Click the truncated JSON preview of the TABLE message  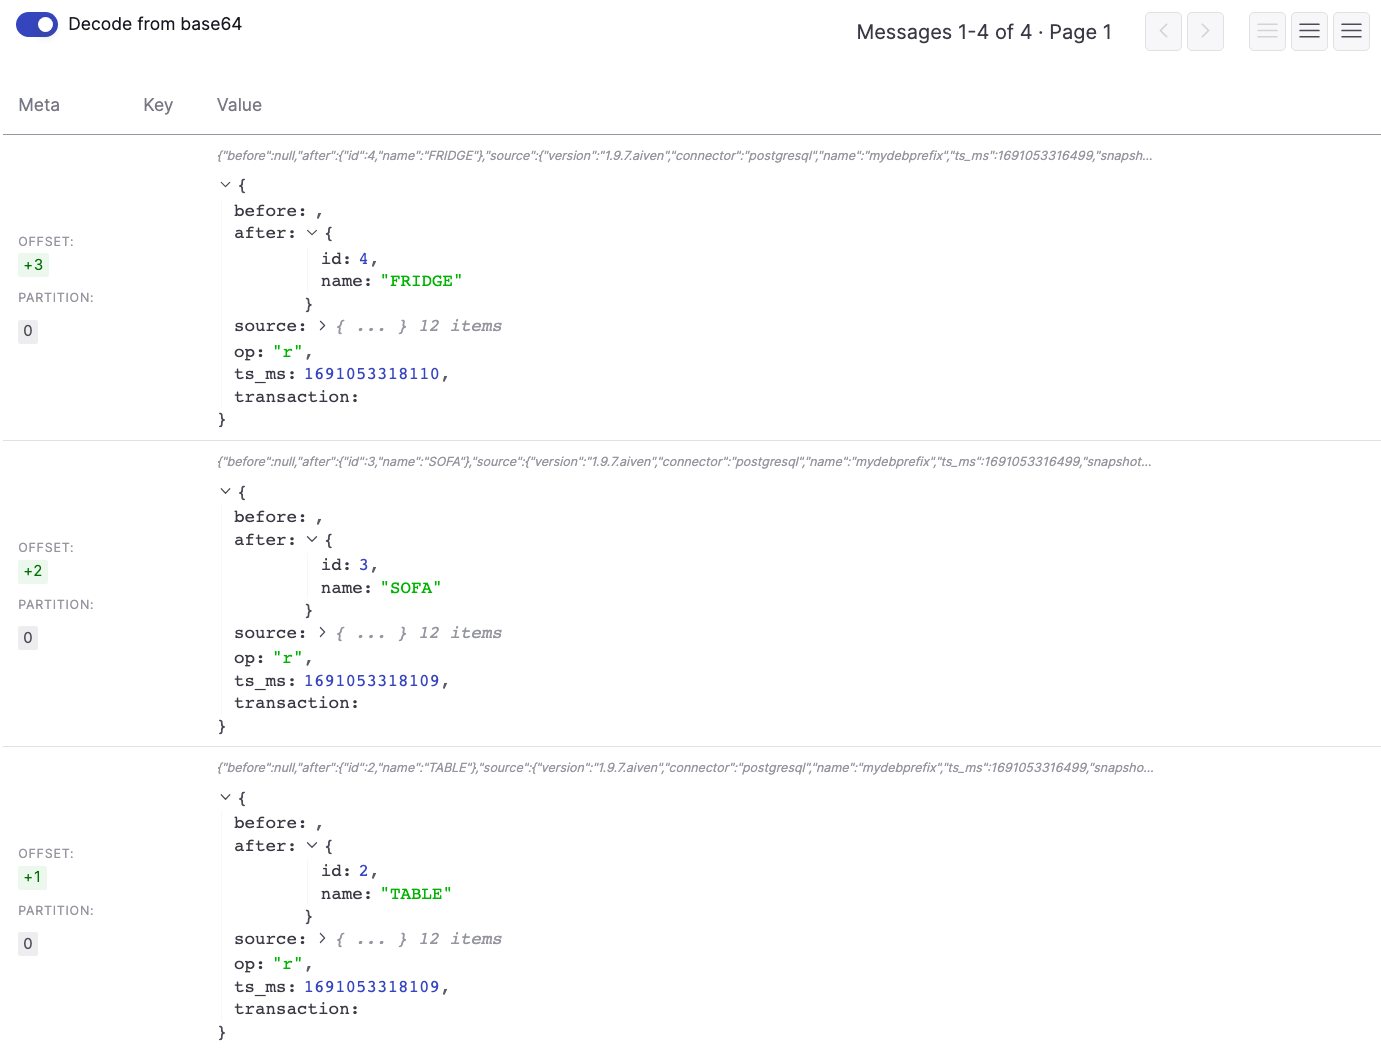point(683,767)
